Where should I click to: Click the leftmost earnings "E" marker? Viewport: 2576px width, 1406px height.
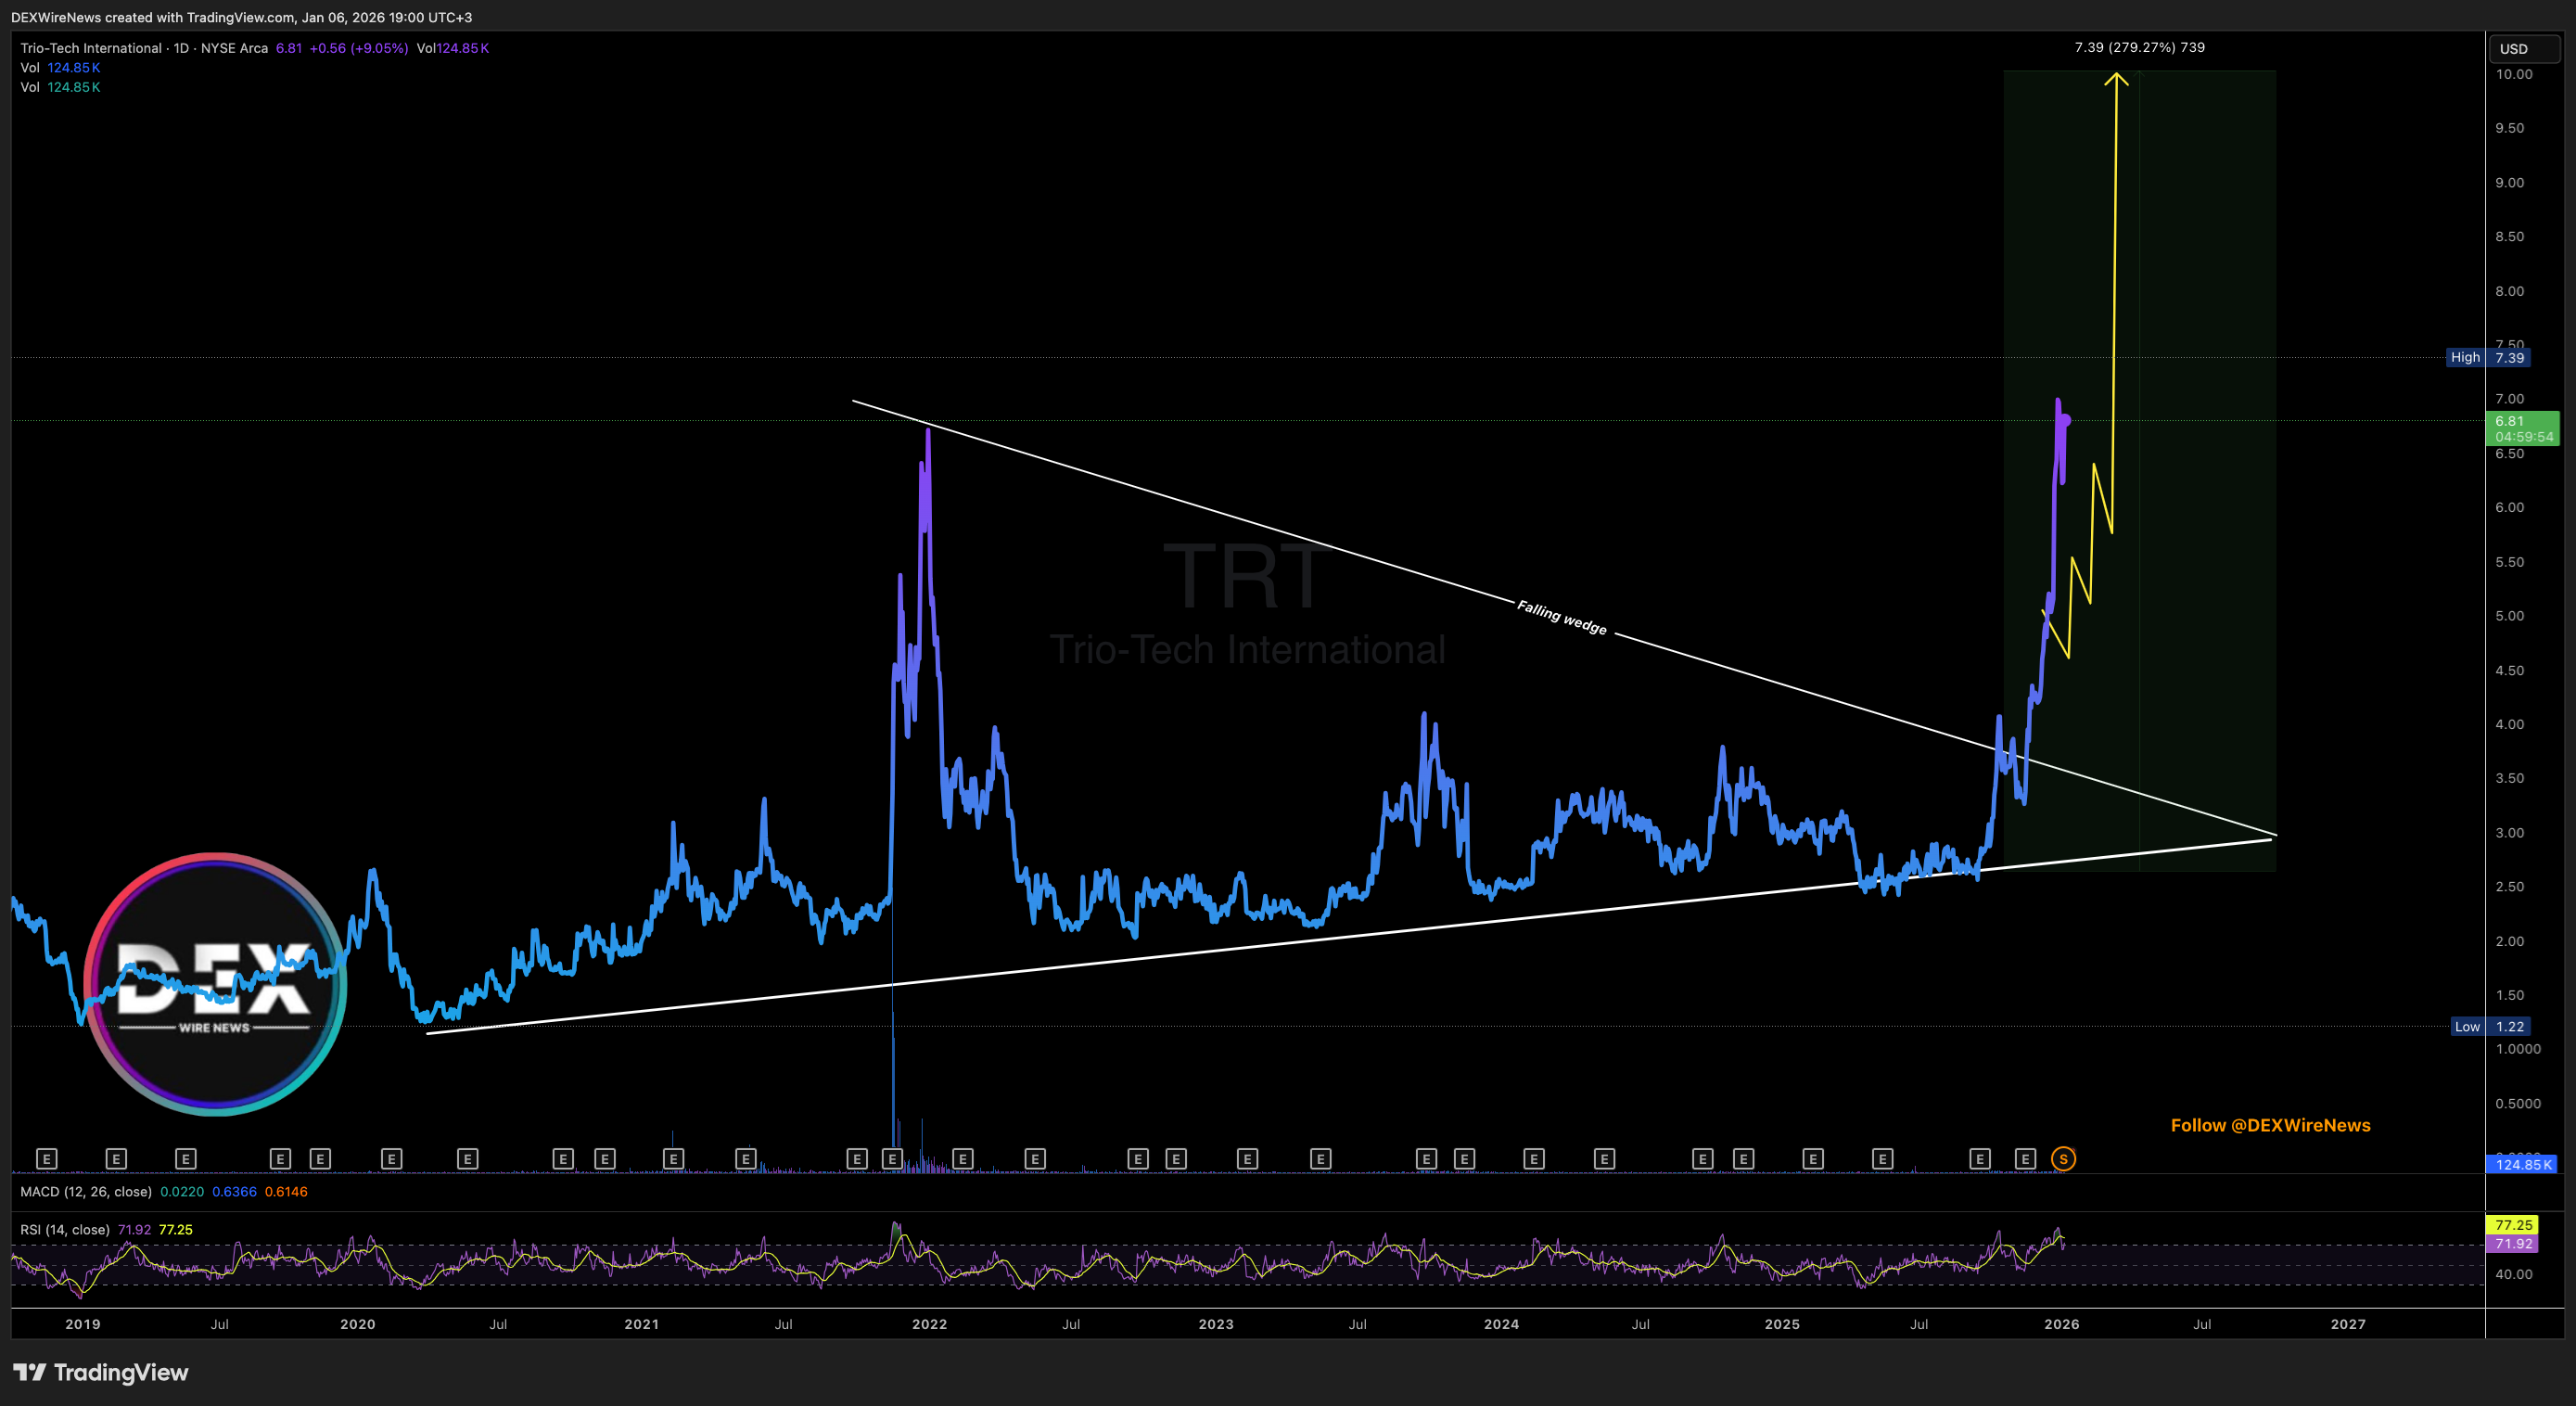point(46,1158)
